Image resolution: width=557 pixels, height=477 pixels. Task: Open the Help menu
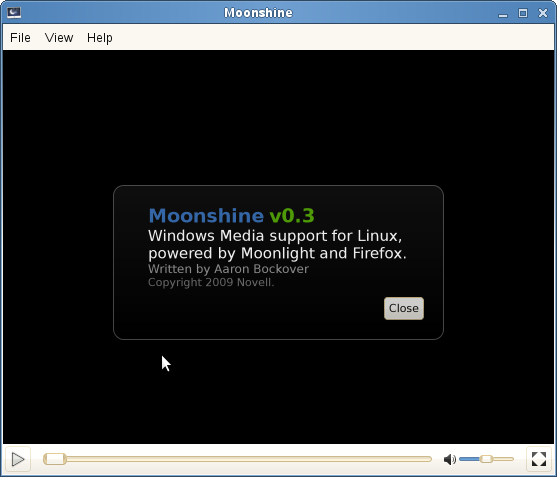click(x=100, y=38)
